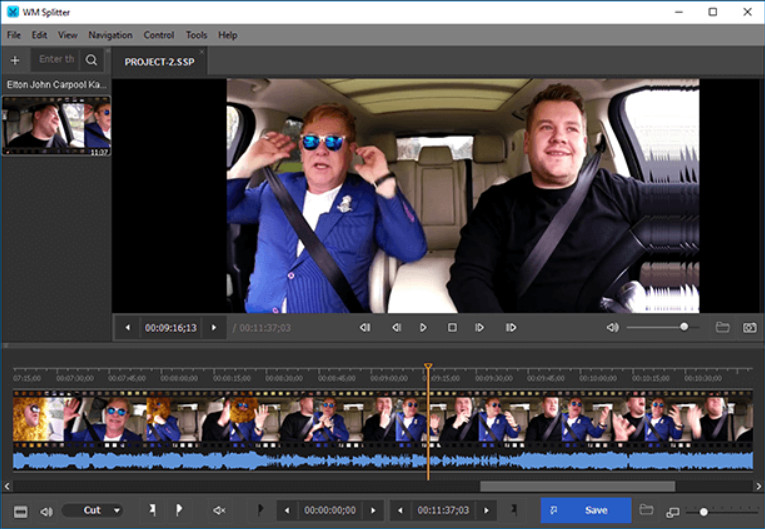Click the timeline playhead marker
This screenshot has width=765, height=529.
(428, 366)
